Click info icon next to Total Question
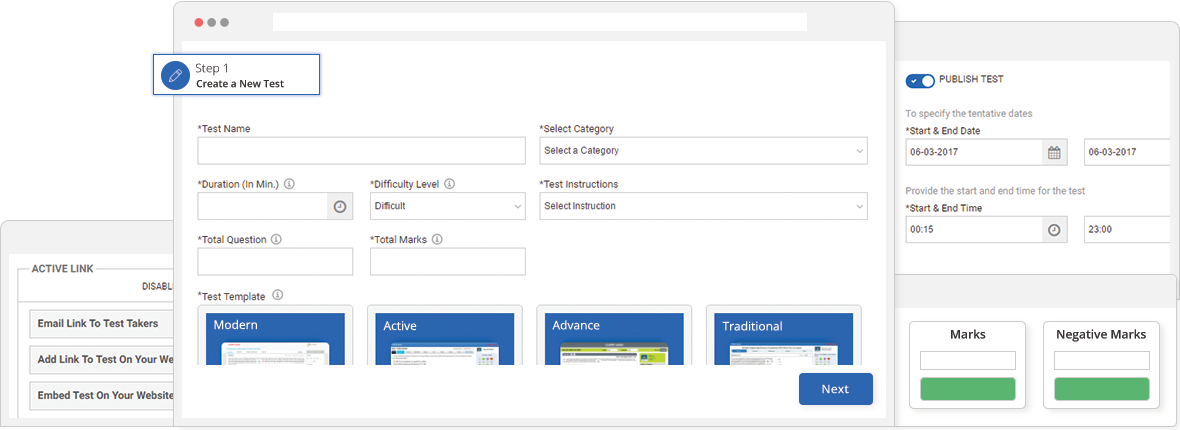Screen dimensions: 1180x430 [x=276, y=239]
